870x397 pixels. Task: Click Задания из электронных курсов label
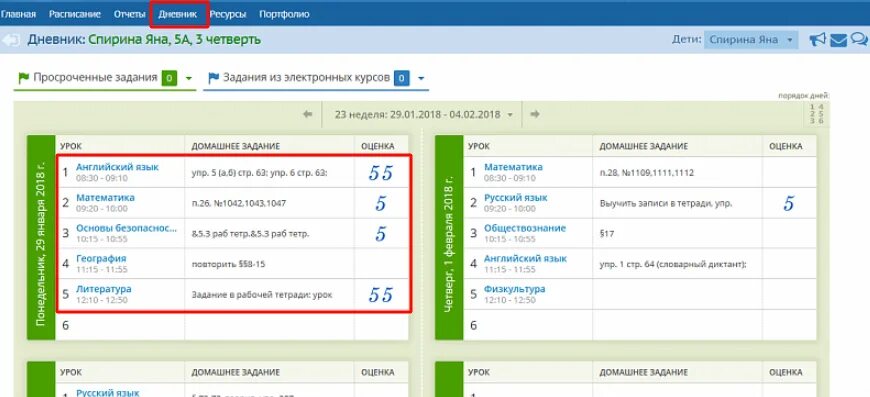tap(306, 78)
